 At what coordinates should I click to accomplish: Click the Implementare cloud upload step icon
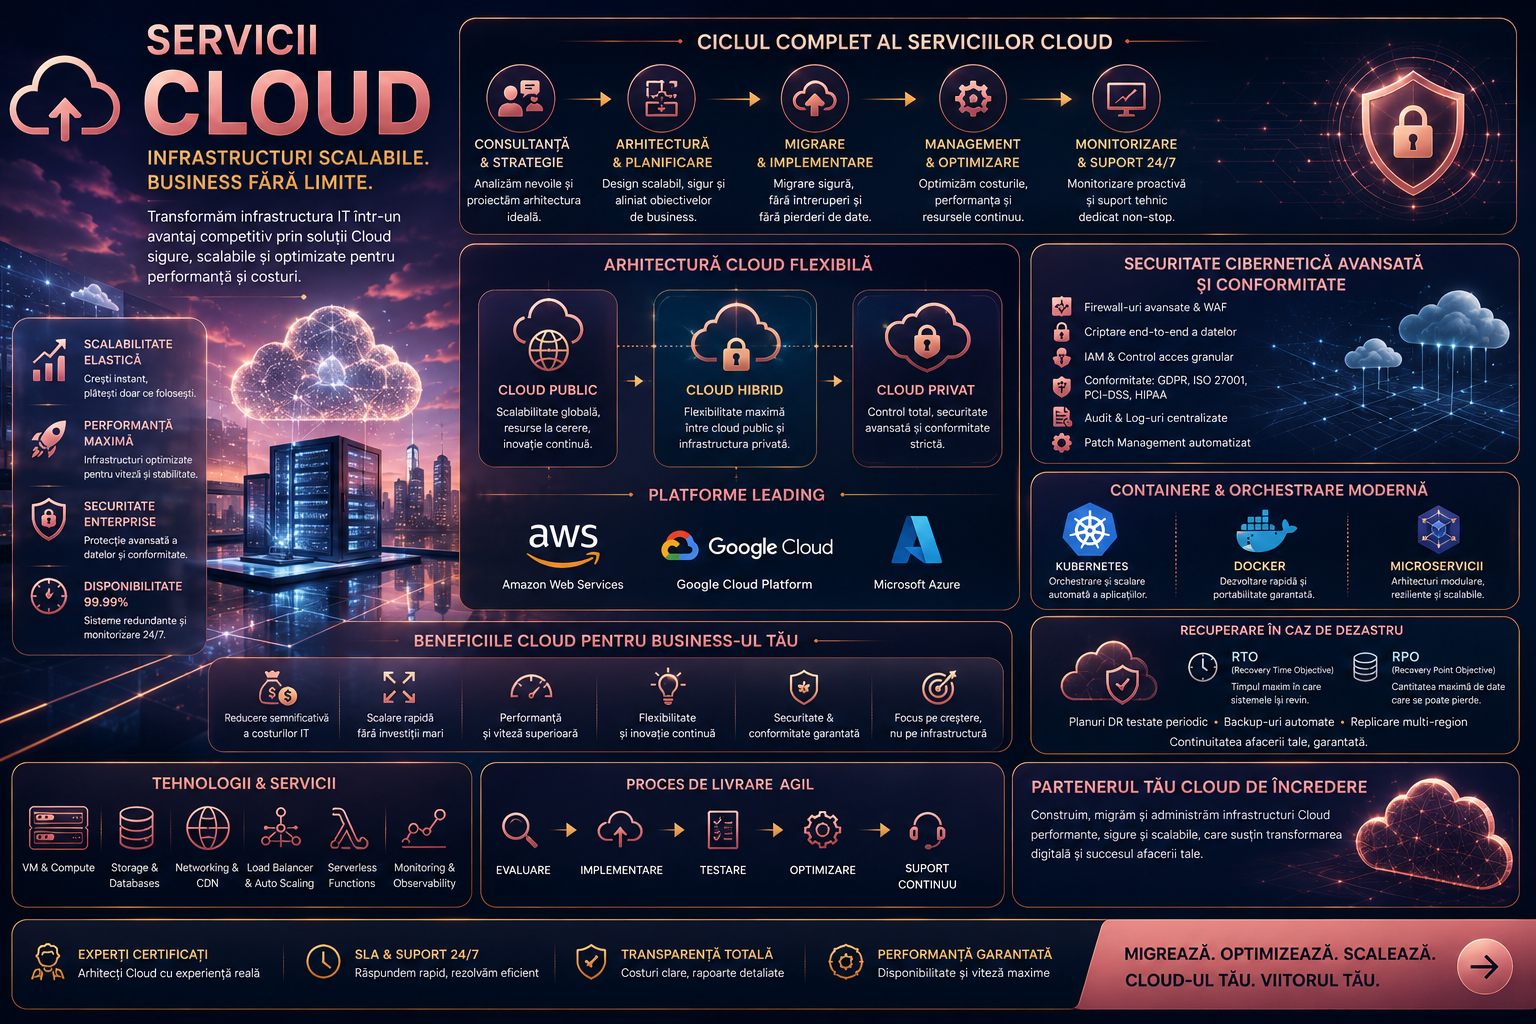tap(620, 830)
